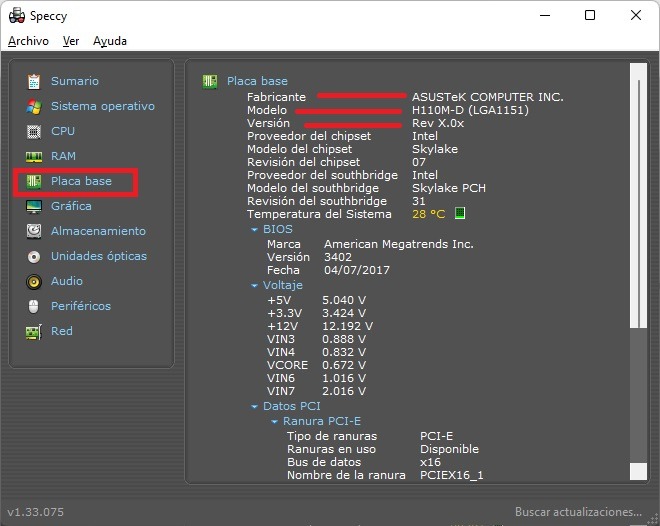Open the Periféricos mouse icon
This screenshot has height=526, width=660.
tap(34, 306)
